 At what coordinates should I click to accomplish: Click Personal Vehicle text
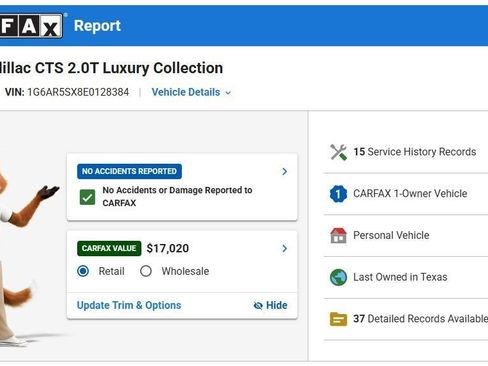391,235
